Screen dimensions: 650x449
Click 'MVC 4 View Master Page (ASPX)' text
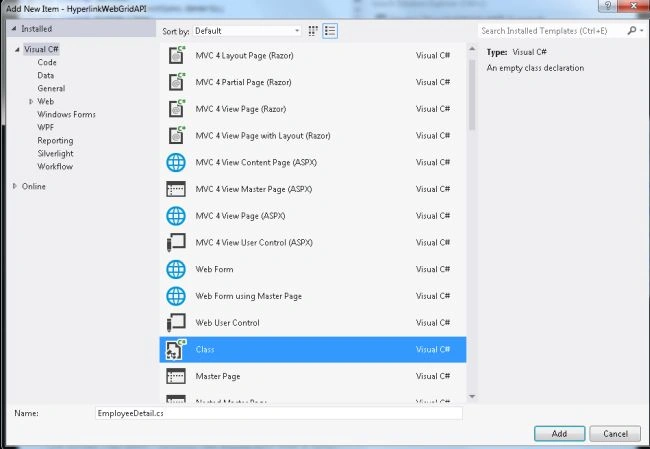[254, 189]
